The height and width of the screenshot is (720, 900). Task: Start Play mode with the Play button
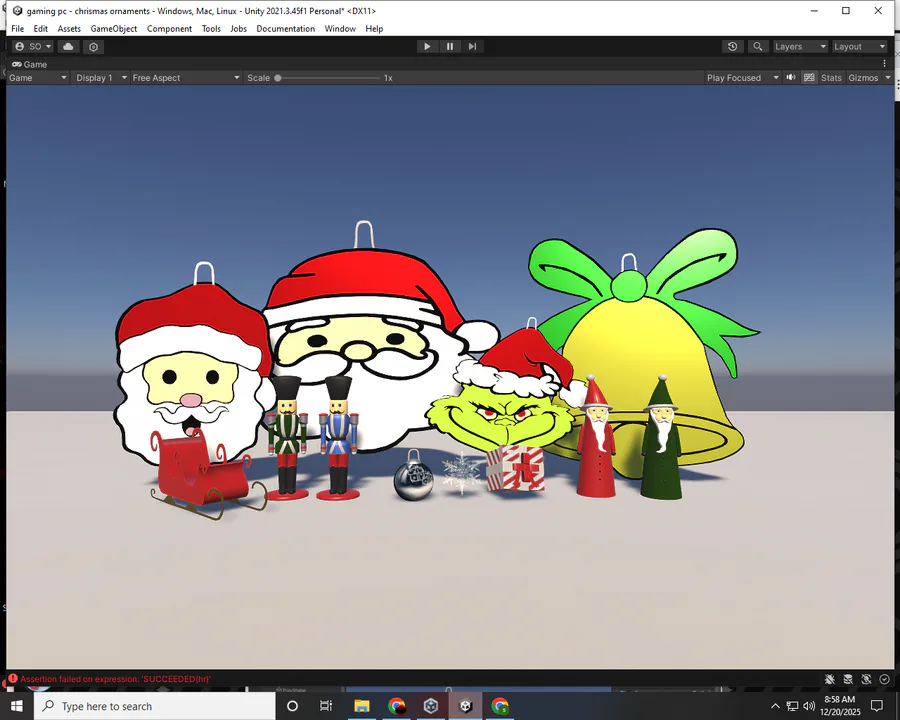point(427,47)
